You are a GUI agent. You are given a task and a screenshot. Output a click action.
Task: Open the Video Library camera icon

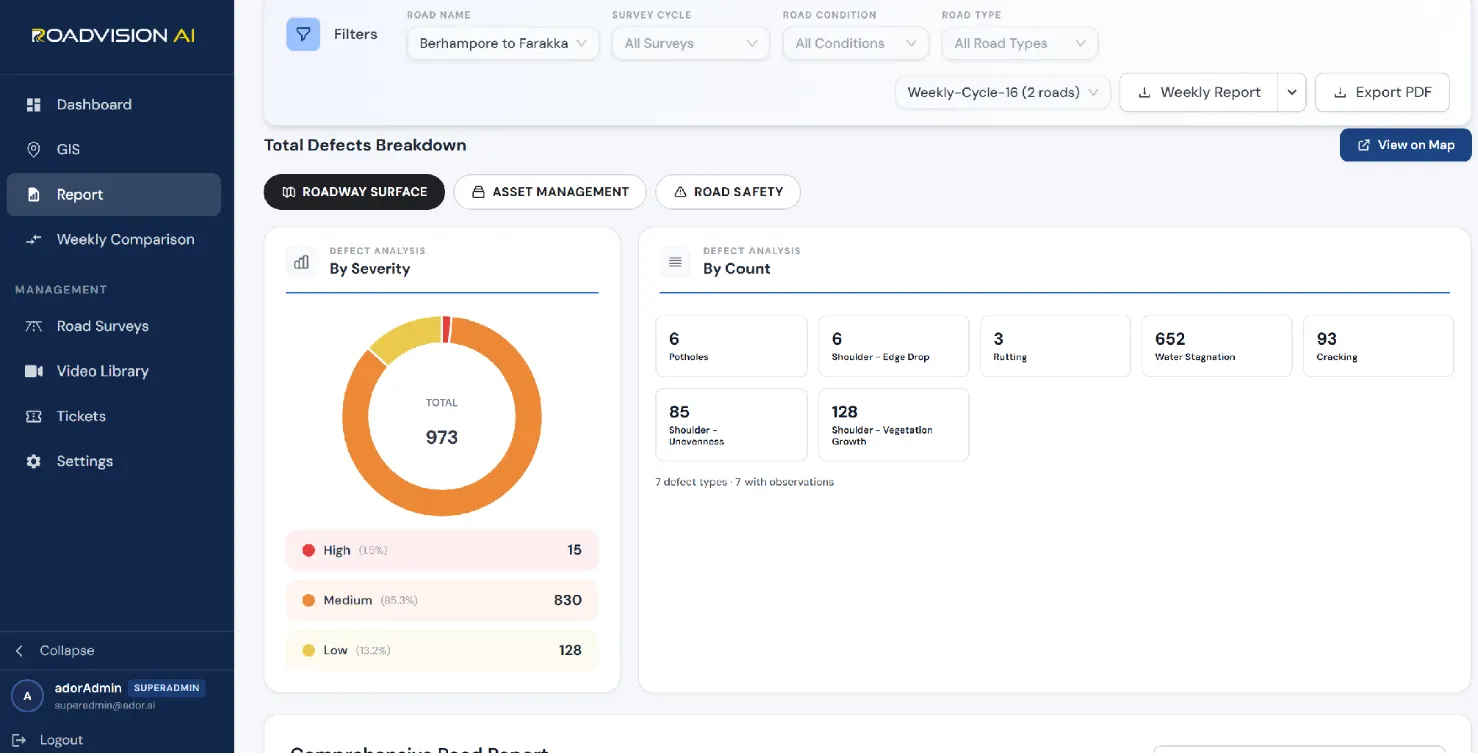pyautogui.click(x=34, y=371)
